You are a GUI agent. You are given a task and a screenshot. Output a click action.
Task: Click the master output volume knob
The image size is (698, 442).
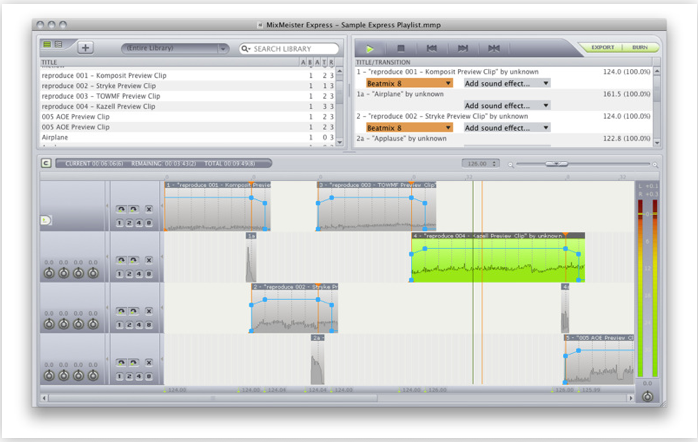click(647, 396)
